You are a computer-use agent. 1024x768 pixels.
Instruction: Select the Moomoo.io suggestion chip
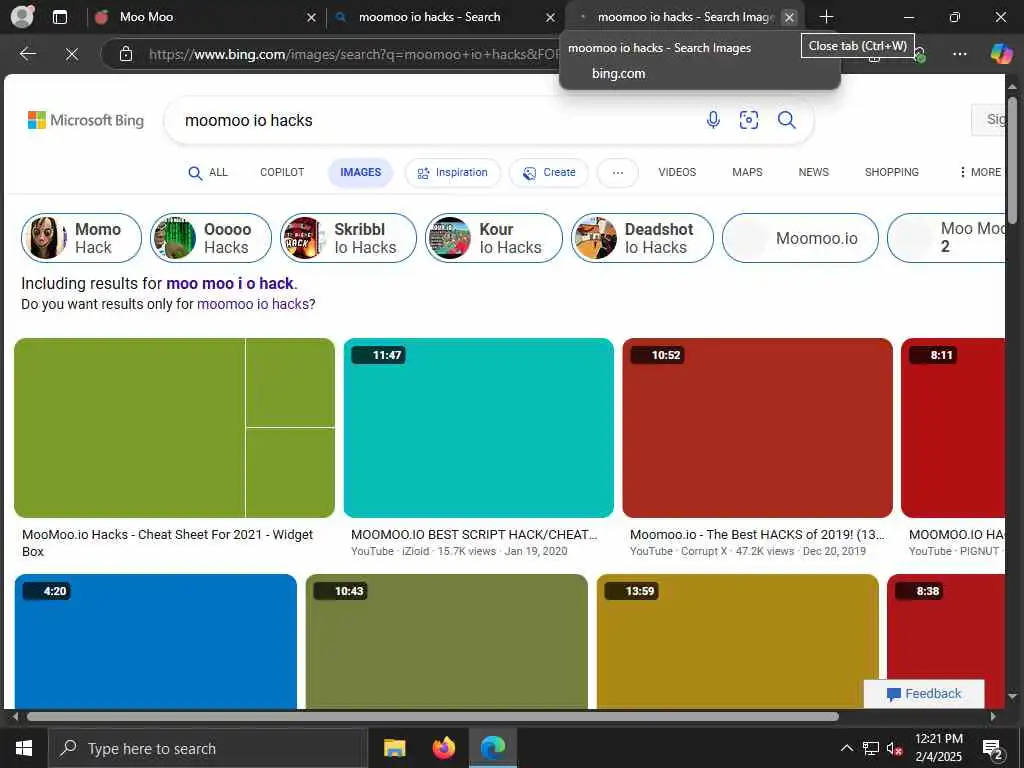800,238
